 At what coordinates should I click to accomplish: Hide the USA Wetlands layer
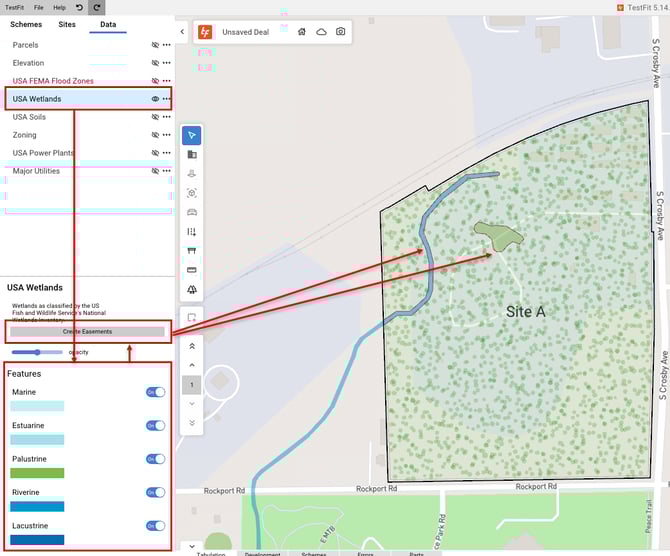tap(155, 99)
